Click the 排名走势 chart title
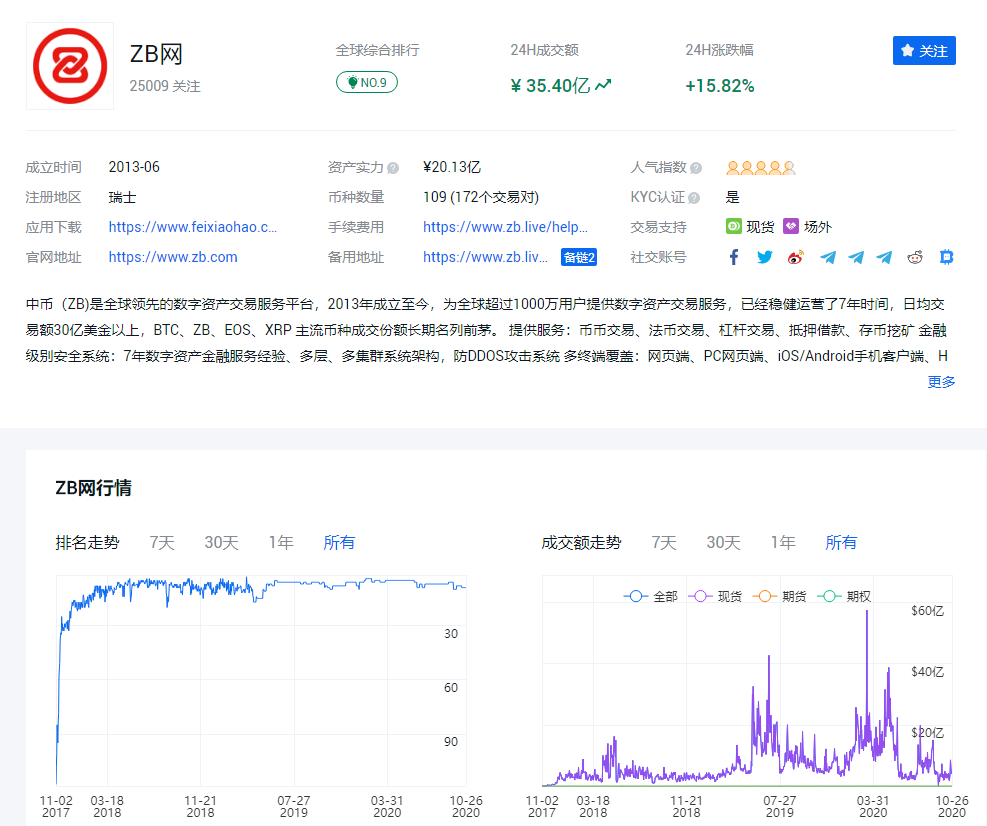 tap(87, 543)
